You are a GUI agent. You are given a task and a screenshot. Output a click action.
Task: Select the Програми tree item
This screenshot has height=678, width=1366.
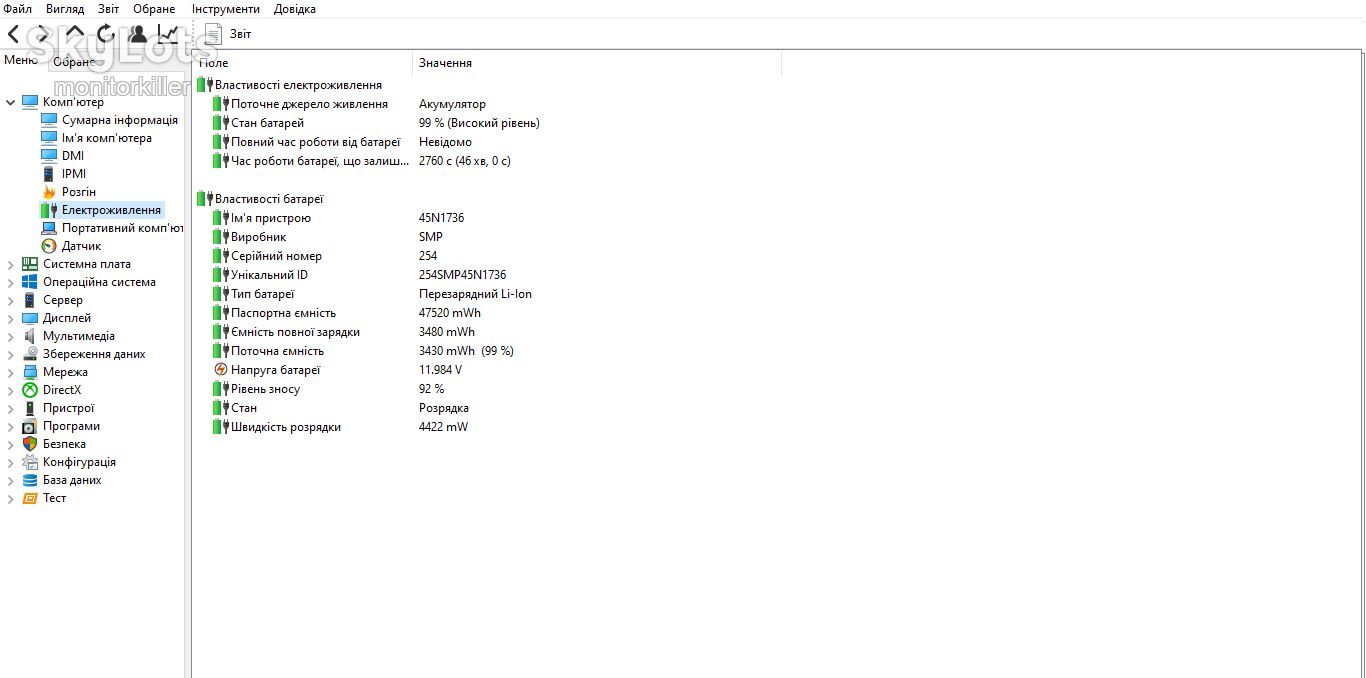coord(71,426)
